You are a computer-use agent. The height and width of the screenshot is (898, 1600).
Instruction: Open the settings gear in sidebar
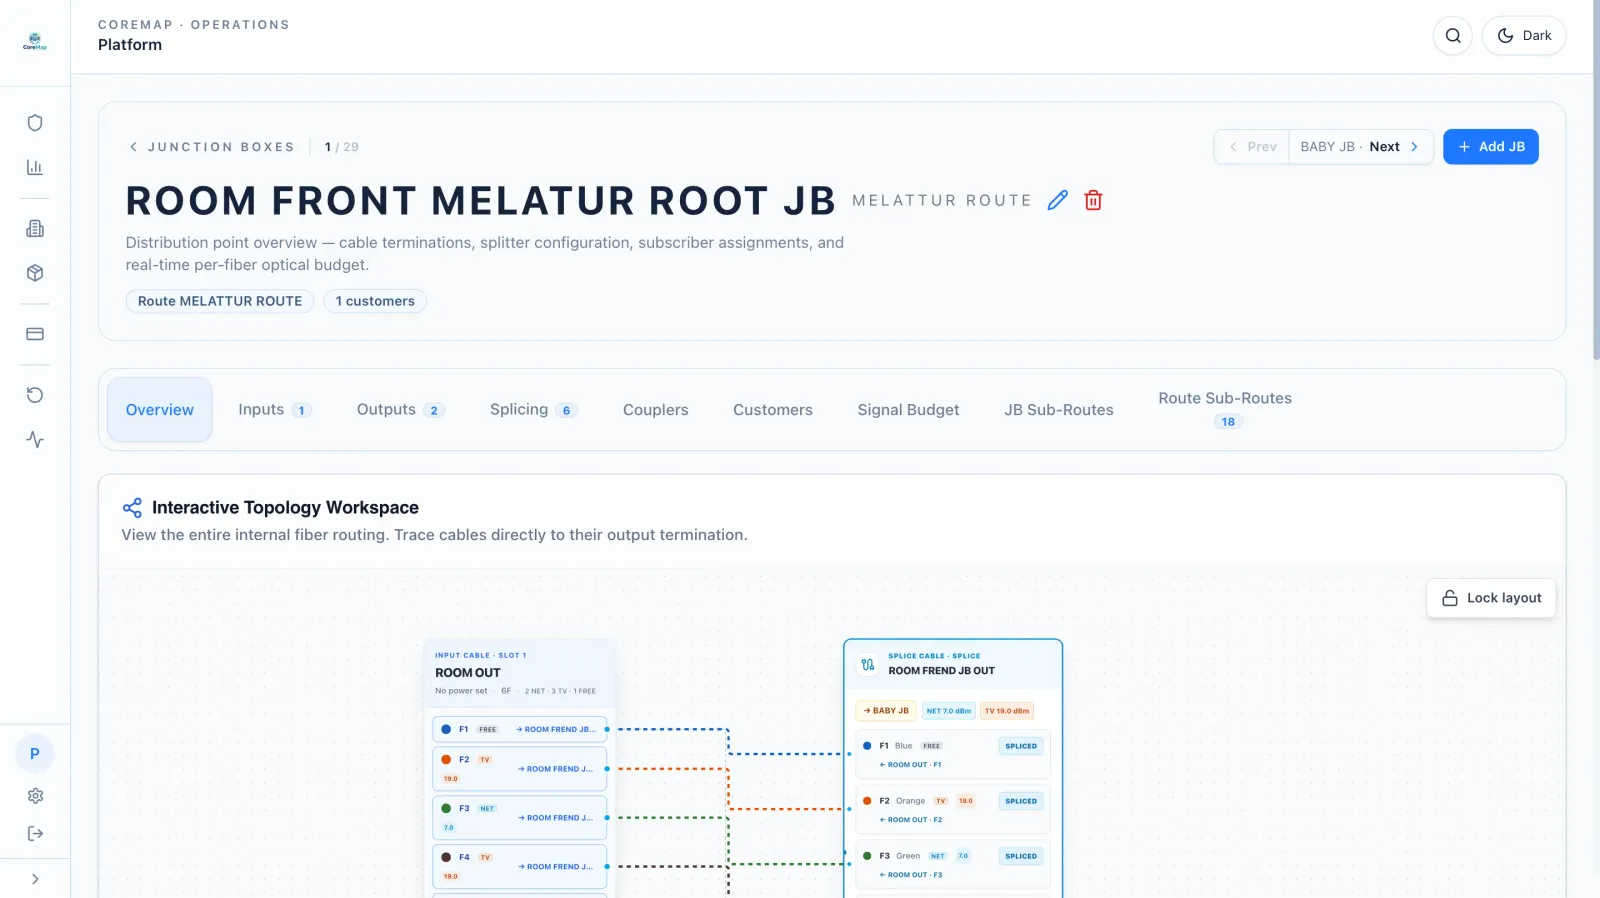(x=35, y=796)
